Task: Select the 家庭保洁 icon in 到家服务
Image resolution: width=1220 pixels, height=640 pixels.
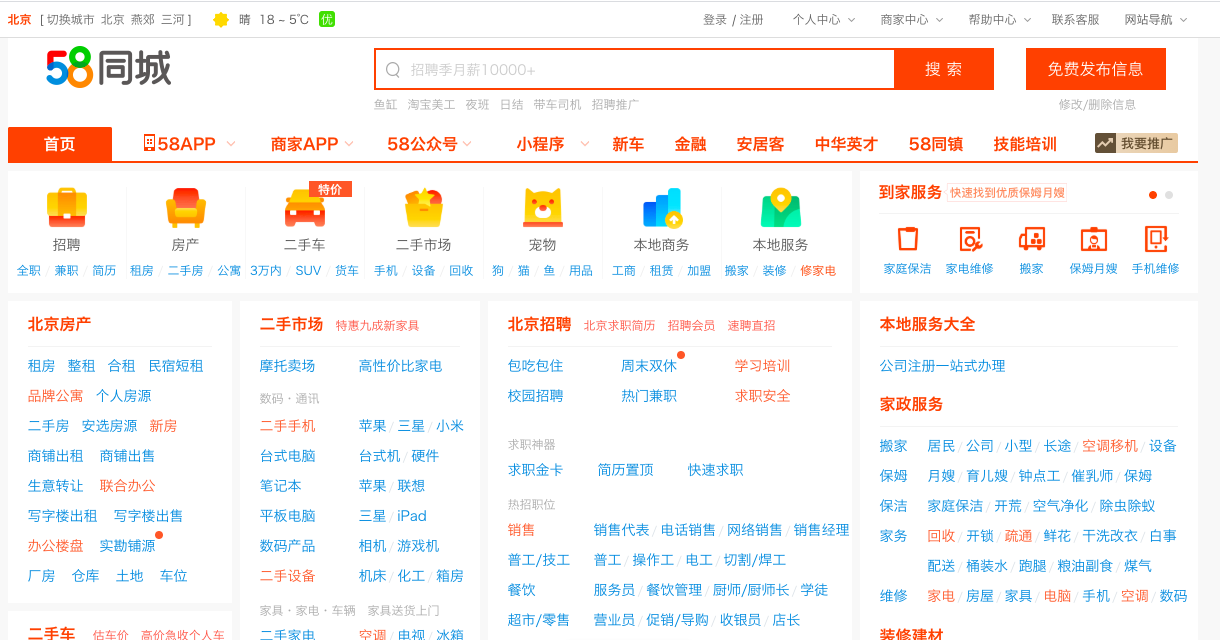Action: (x=906, y=240)
